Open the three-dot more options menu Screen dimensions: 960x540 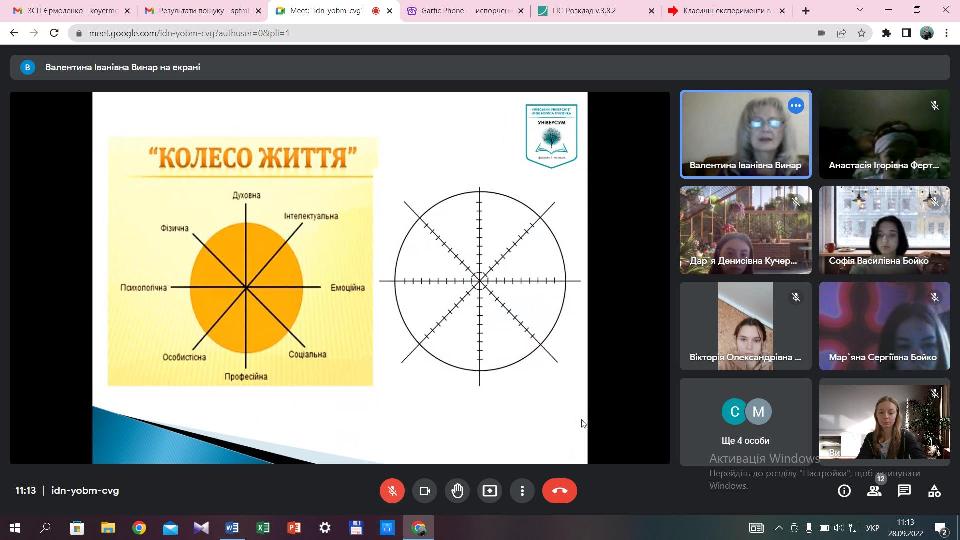[x=522, y=491]
